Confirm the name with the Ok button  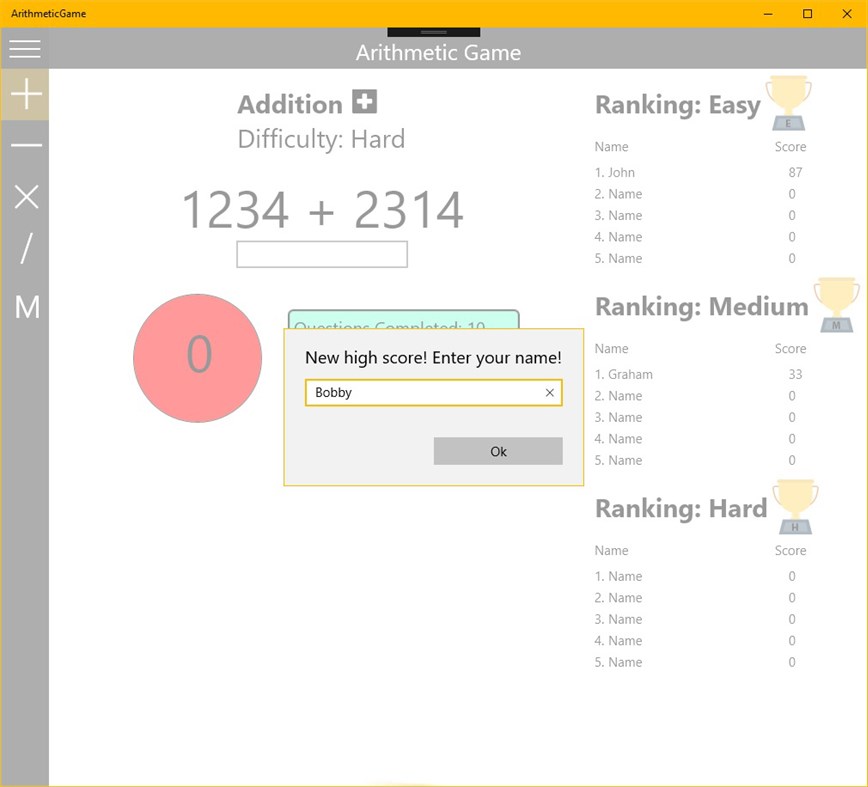click(x=498, y=451)
